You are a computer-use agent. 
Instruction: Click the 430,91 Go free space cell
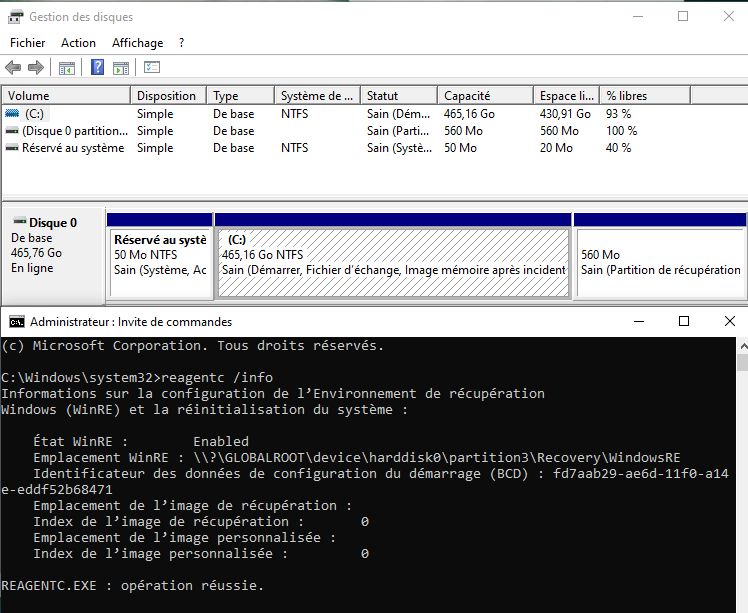point(565,114)
